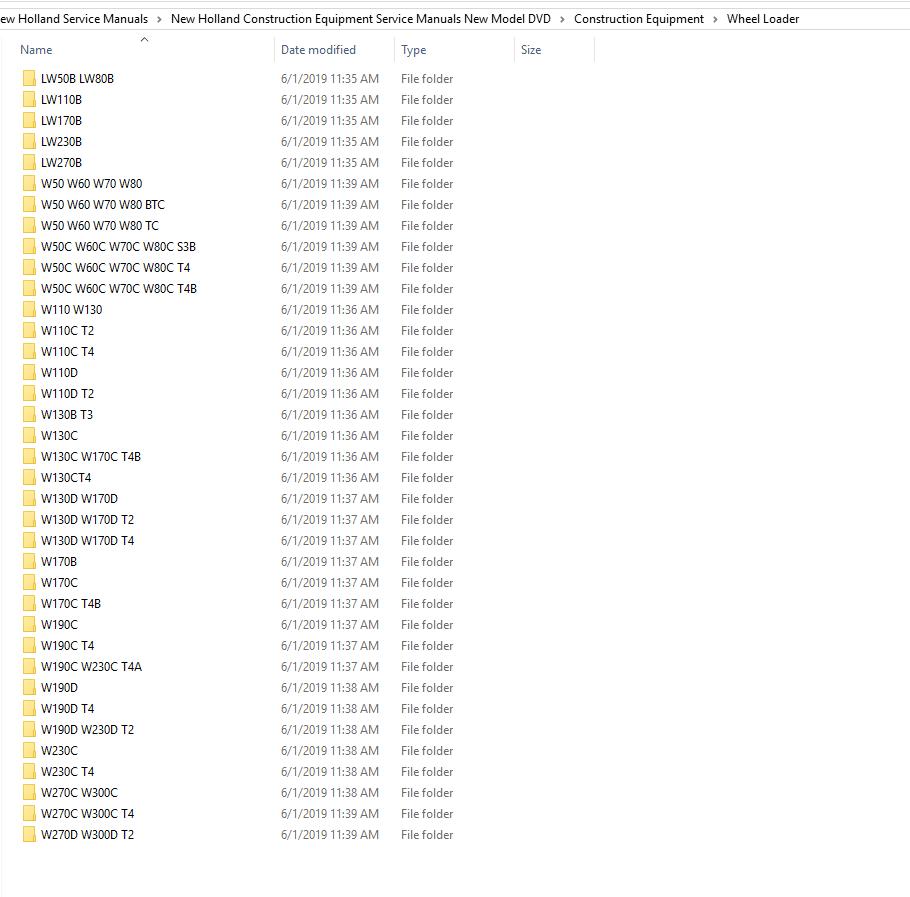Click the W190C folder icon
Image resolution: width=910 pixels, height=897 pixels.
(29, 624)
